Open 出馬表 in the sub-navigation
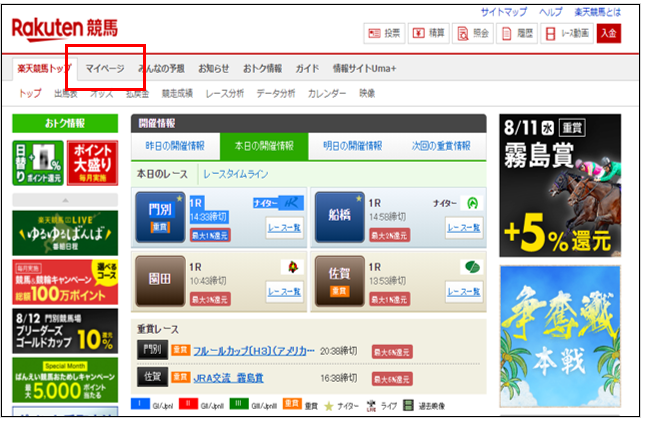 coord(67,94)
